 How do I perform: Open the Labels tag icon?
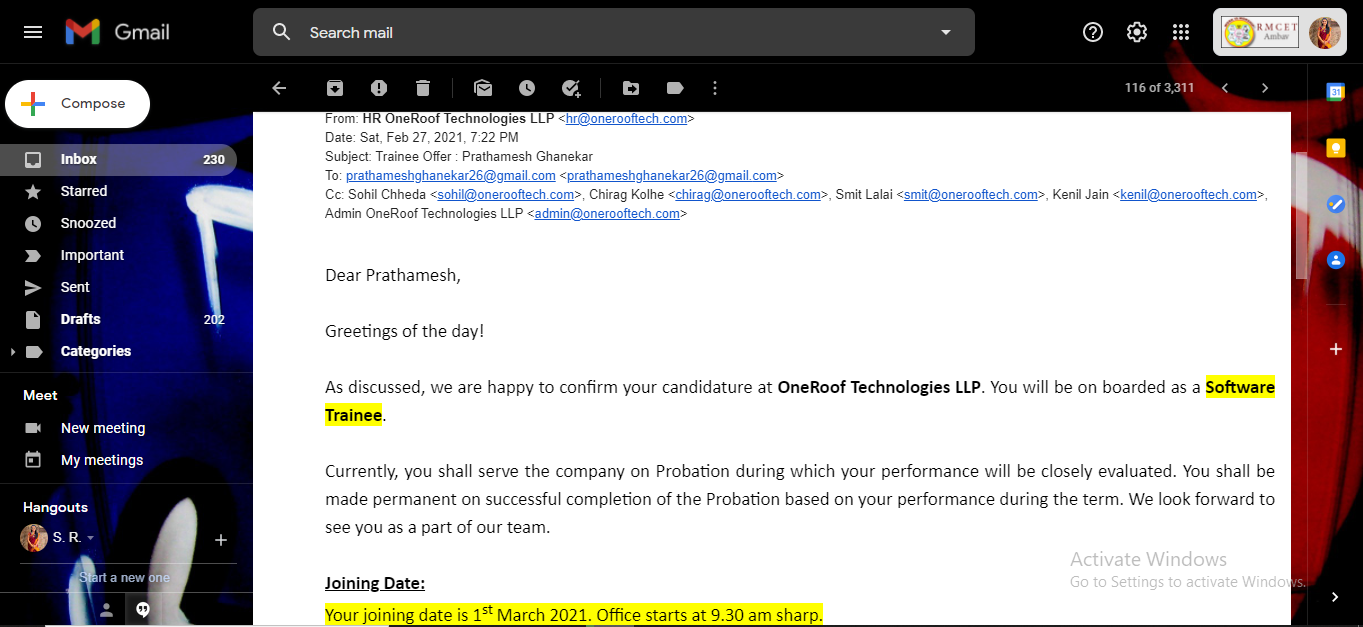coord(675,88)
